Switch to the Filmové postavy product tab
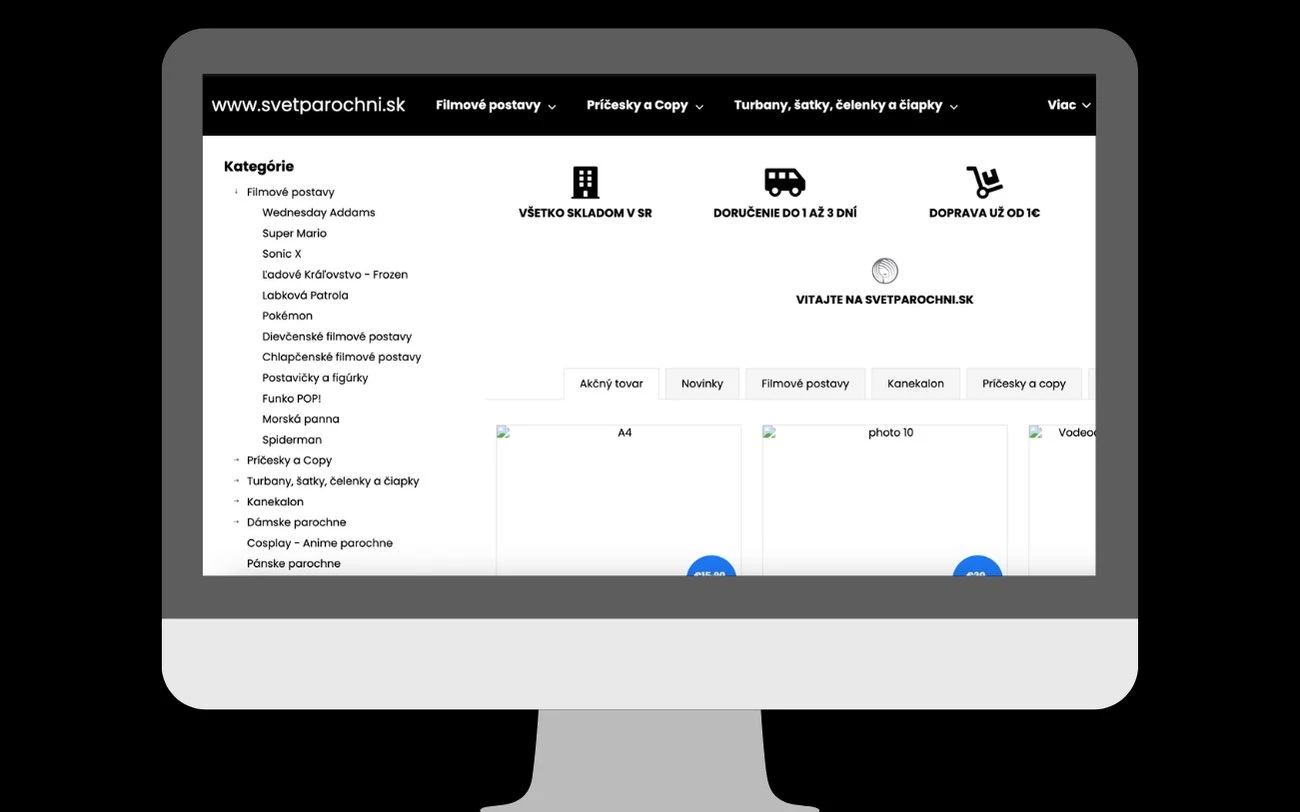 point(805,383)
